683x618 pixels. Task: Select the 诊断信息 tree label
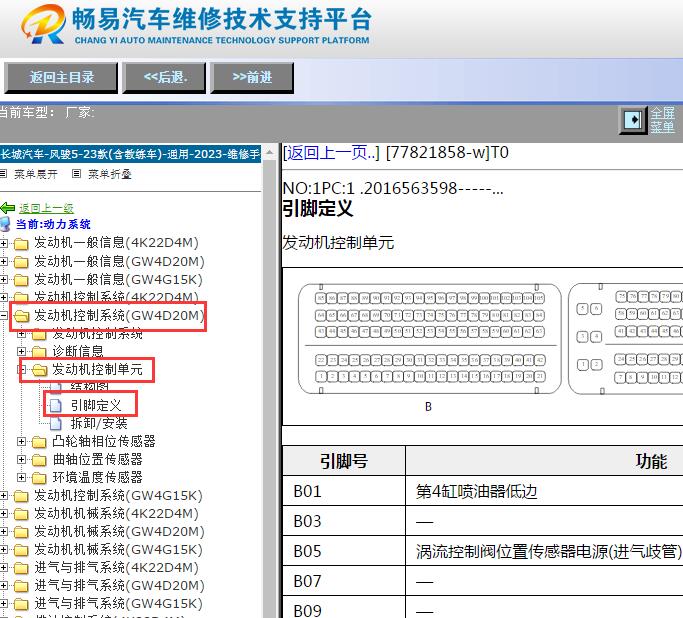tap(78, 351)
